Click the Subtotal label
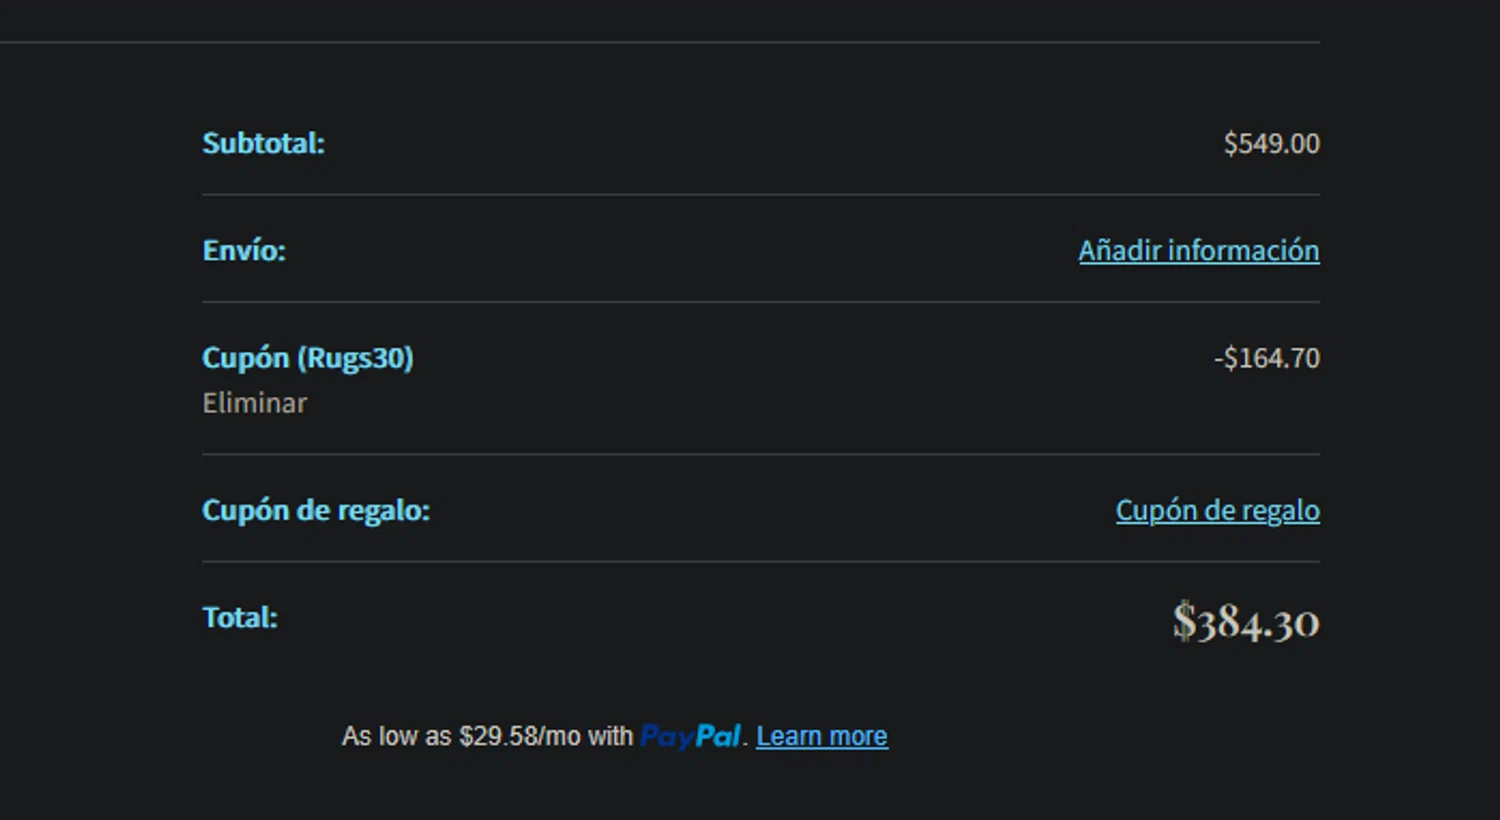The width and height of the screenshot is (1500, 820). point(263,143)
